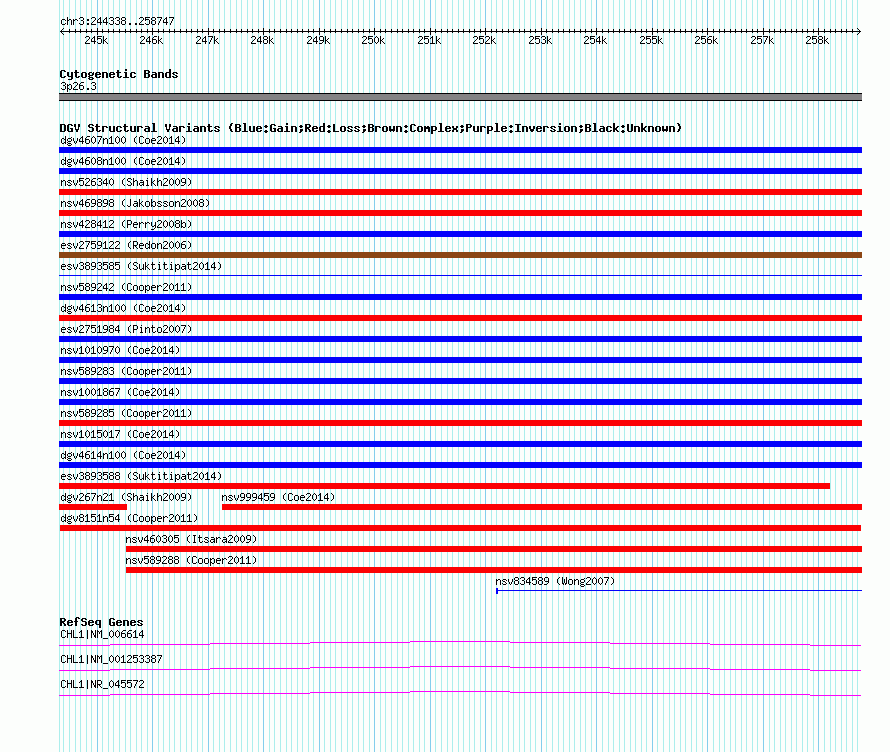Screen dimensions: 890x752
Task: Click the brown esv2759122 complex variant bar
Action: (x=460, y=255)
